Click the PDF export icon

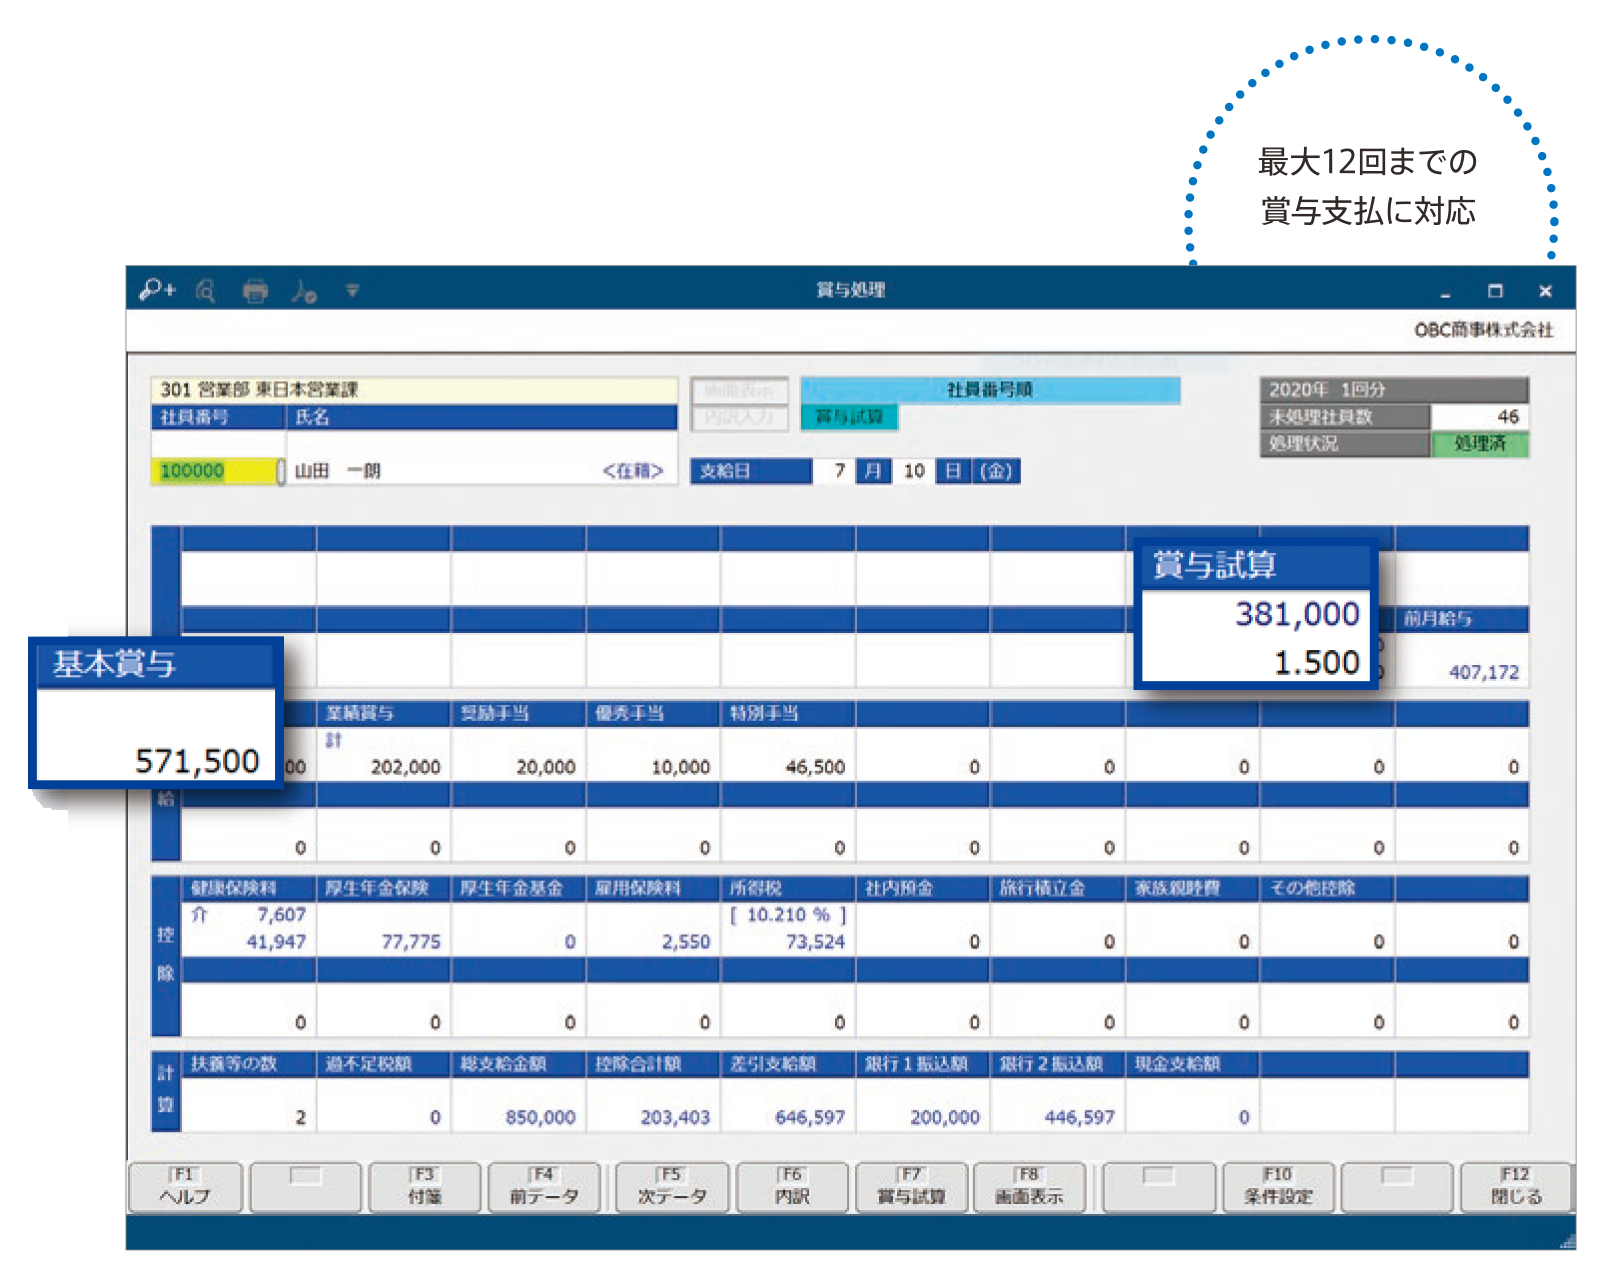(304, 291)
